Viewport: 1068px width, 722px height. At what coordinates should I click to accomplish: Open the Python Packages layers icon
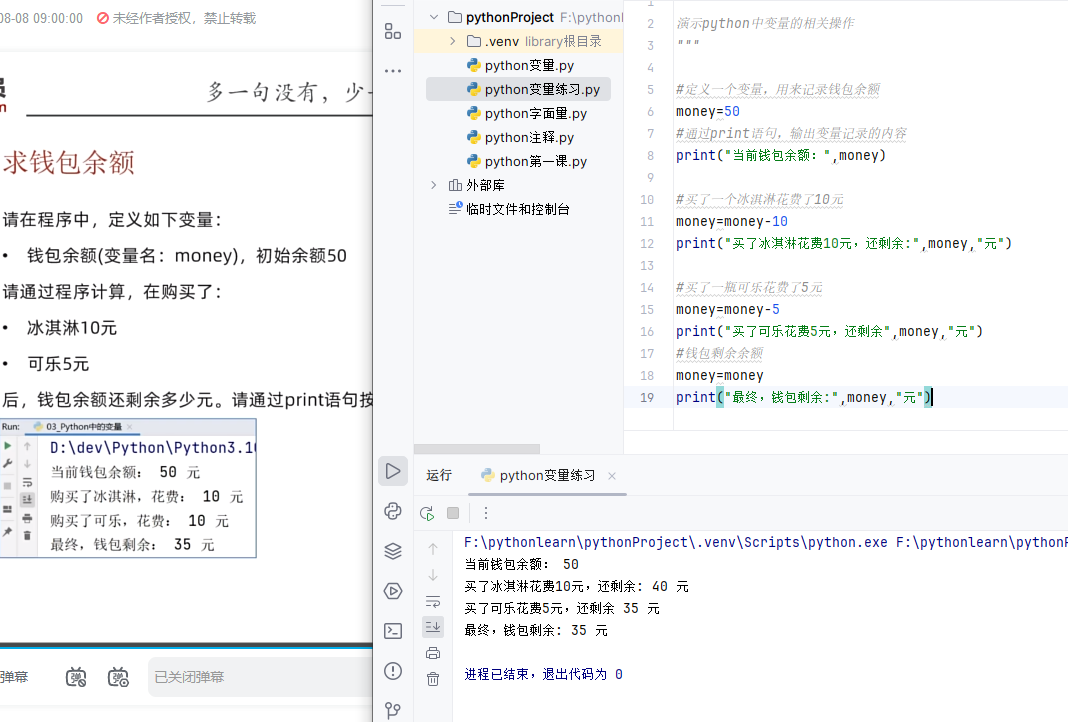tap(392, 551)
